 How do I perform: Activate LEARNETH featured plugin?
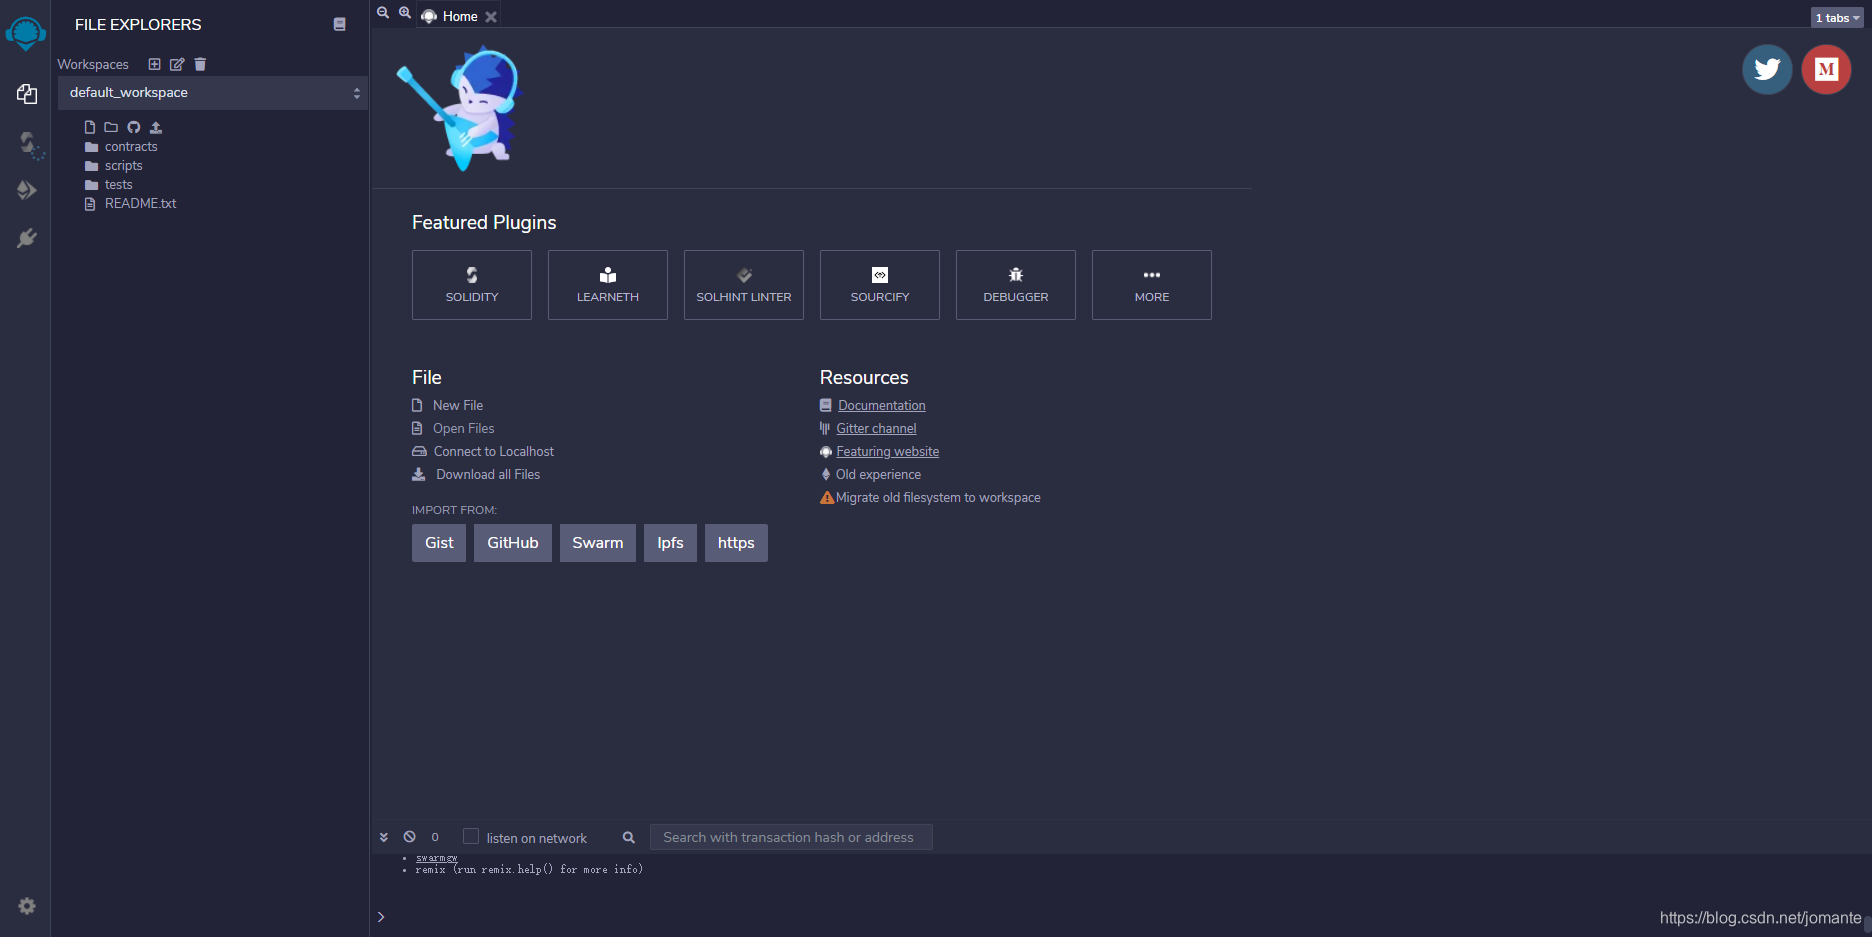pos(608,285)
